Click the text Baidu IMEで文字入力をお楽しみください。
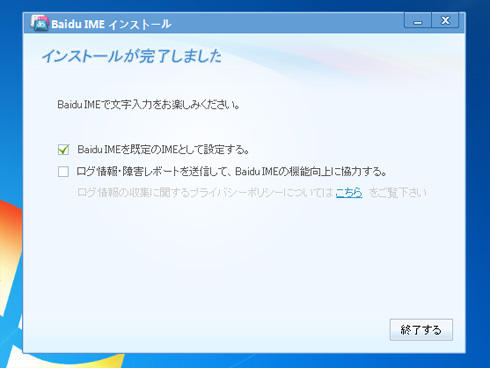 (149, 105)
